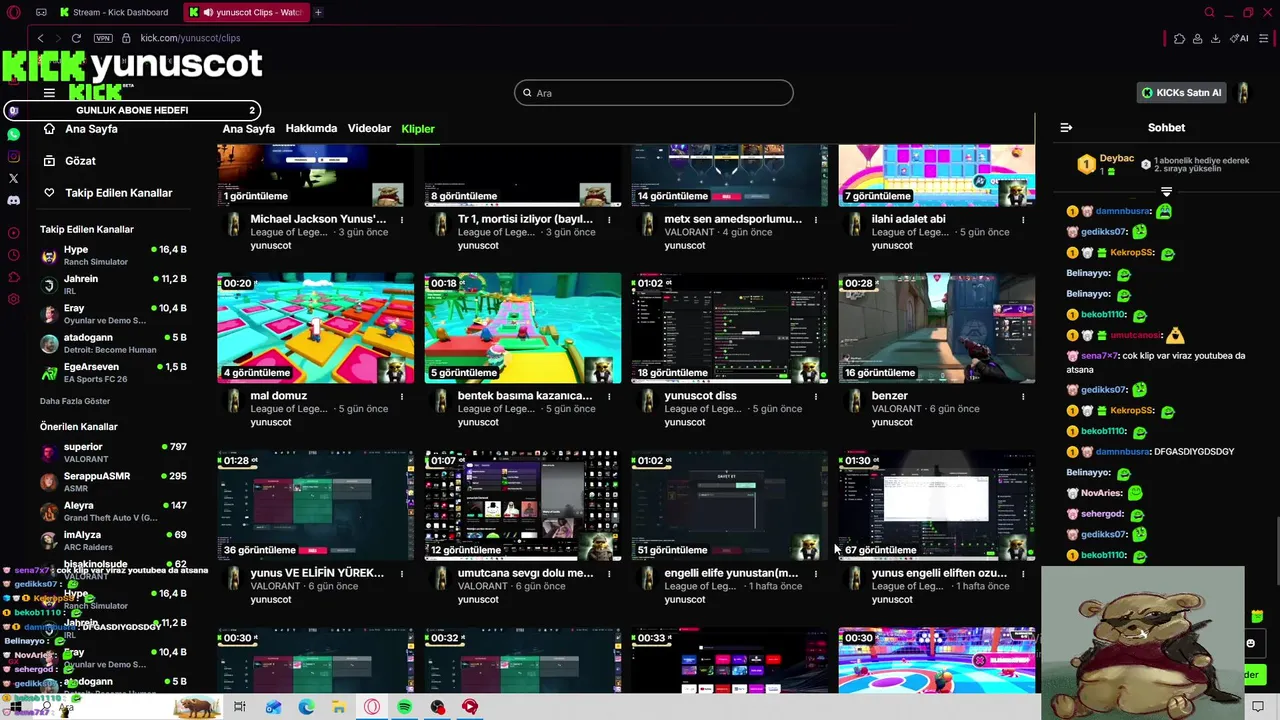
Task: Open Jahrein channel in followed list
Action: click(113, 284)
